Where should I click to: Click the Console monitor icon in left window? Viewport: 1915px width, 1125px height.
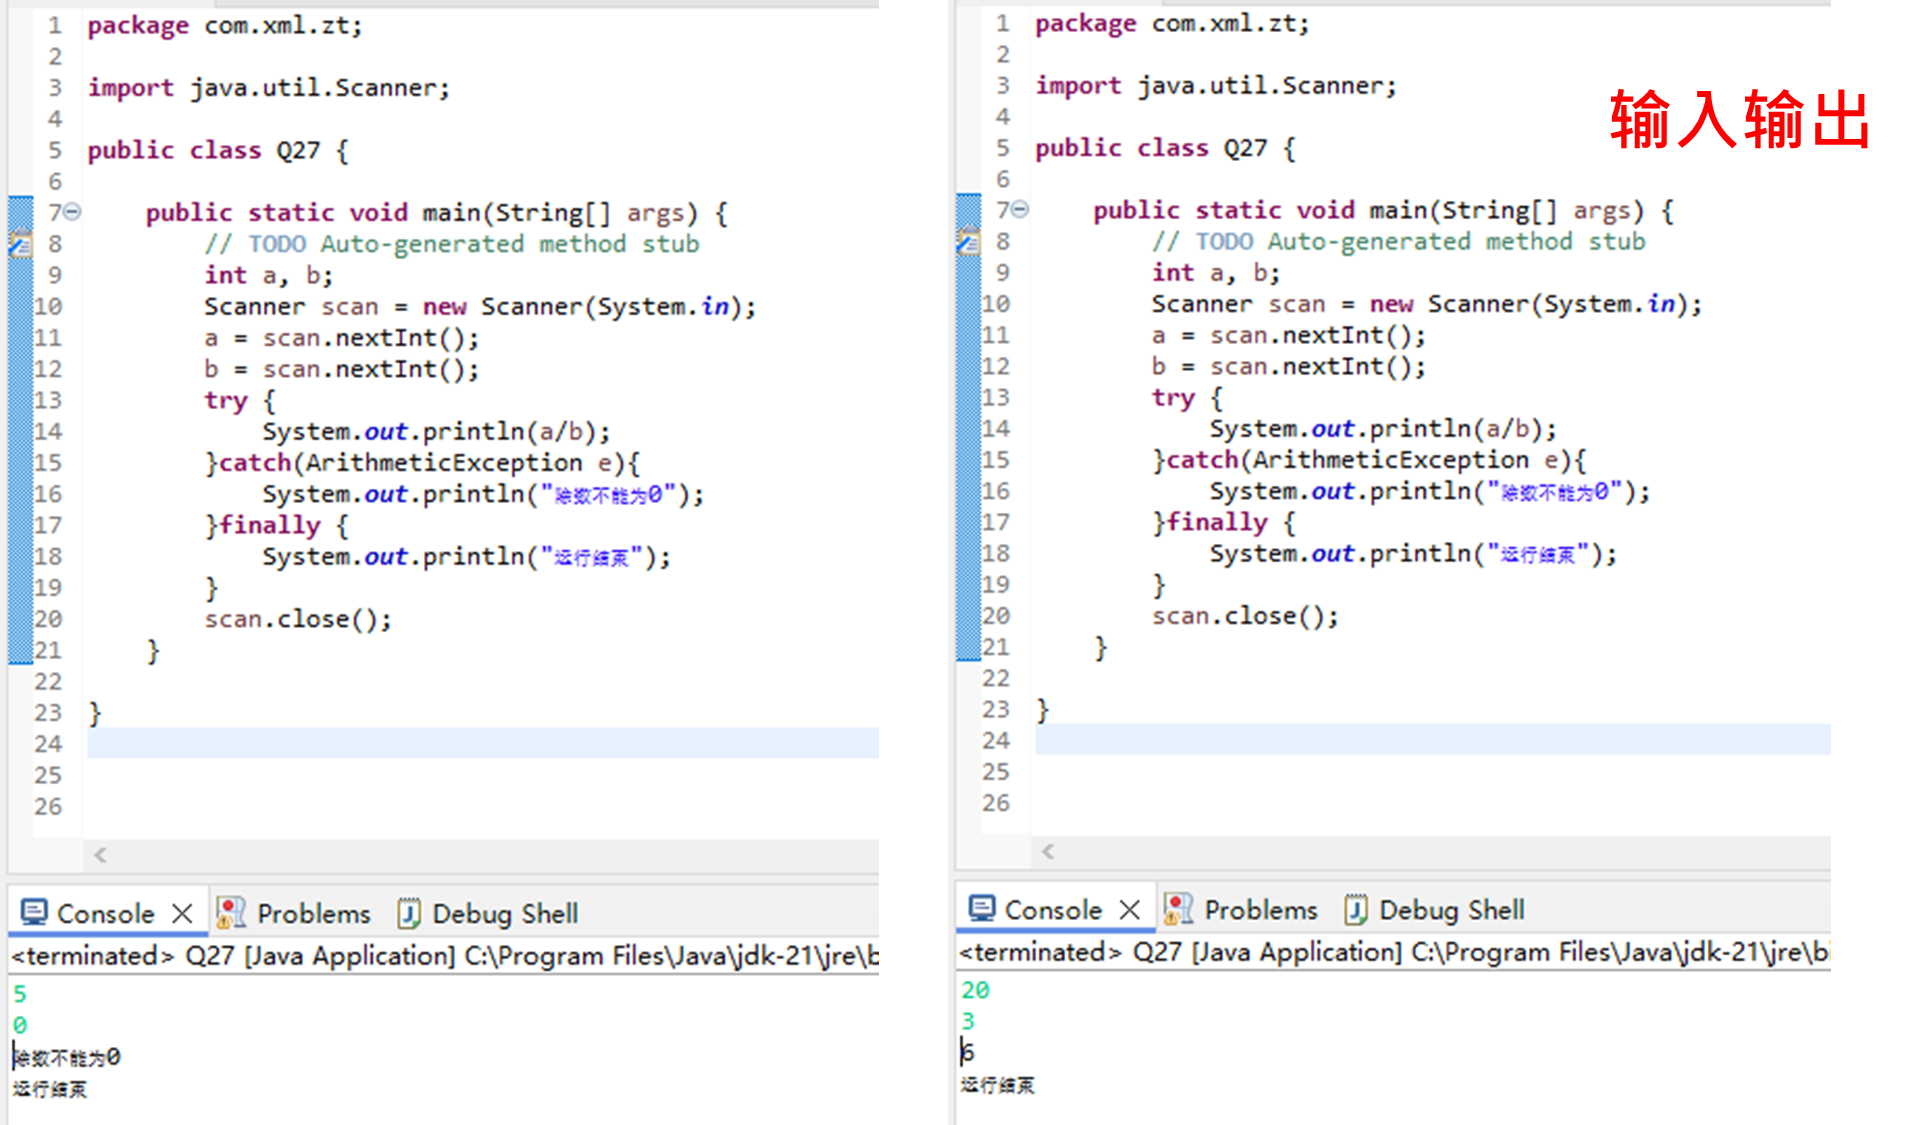point(35,912)
